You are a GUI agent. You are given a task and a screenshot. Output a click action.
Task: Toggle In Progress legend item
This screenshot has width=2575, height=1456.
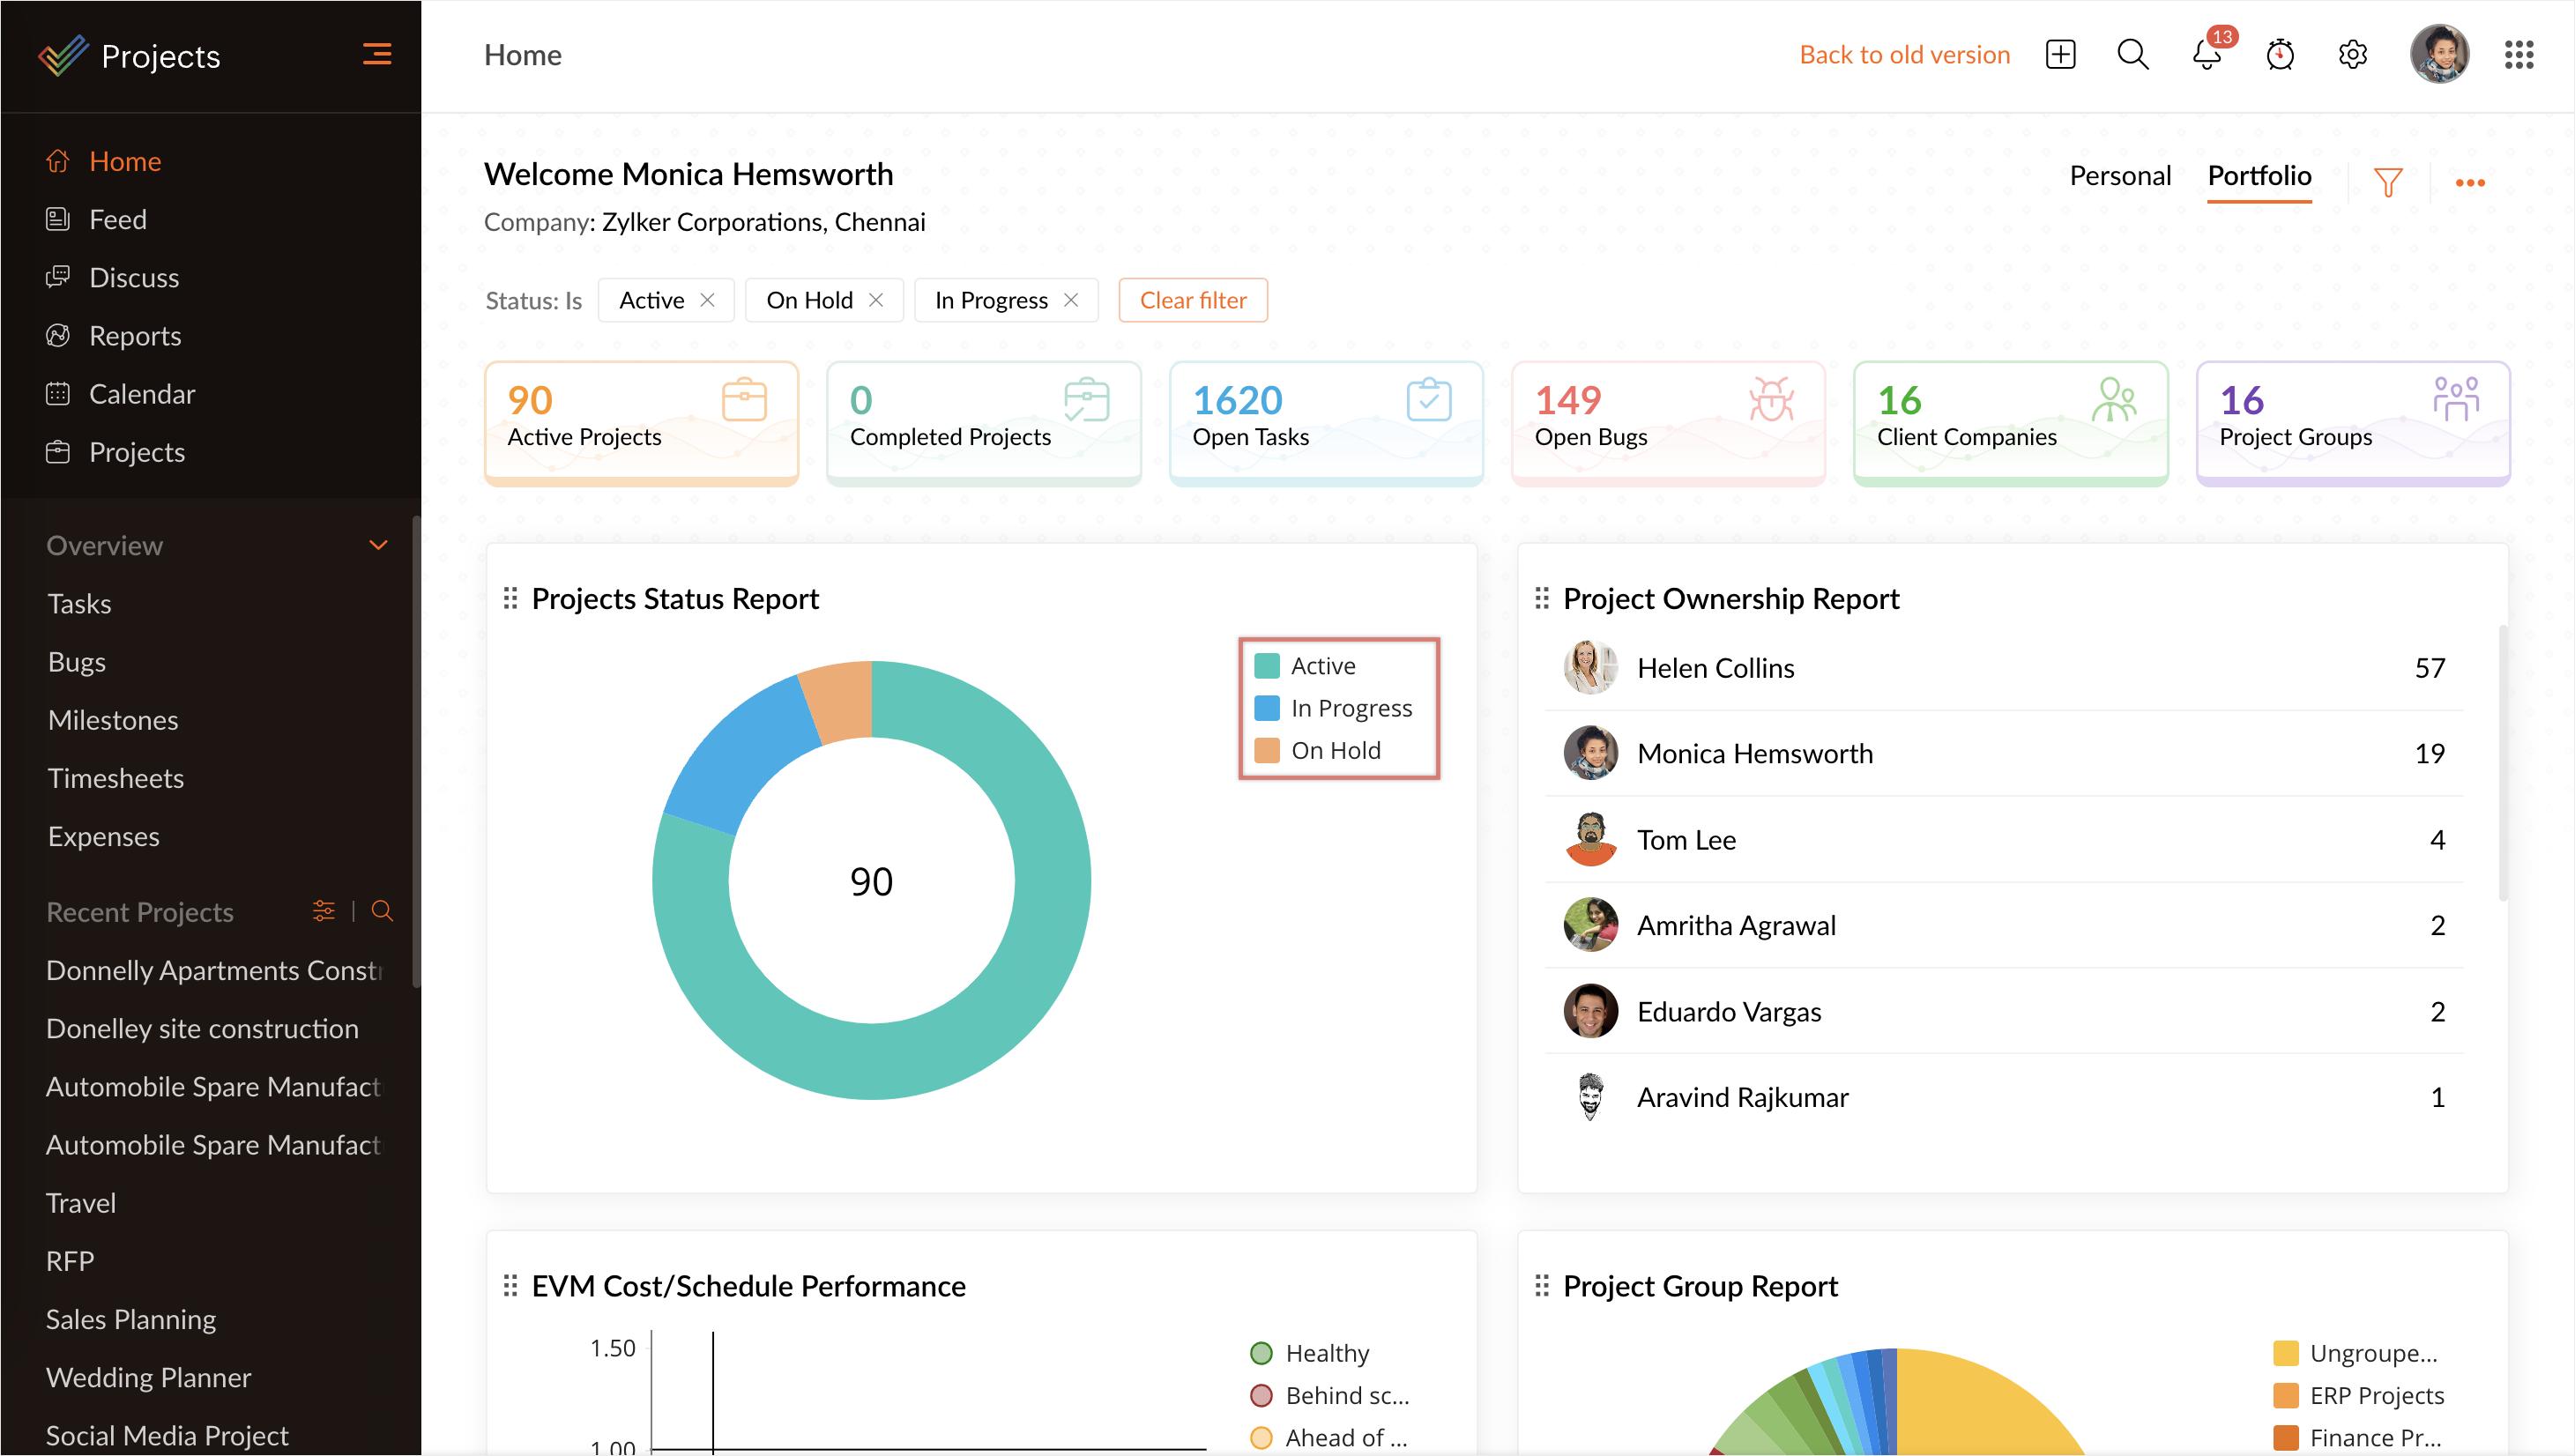pos(1350,708)
